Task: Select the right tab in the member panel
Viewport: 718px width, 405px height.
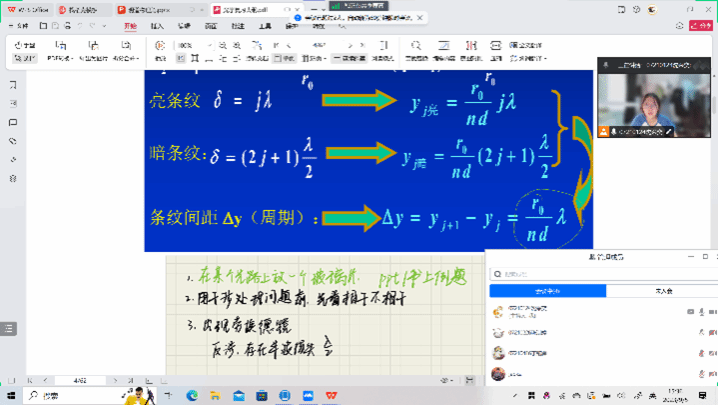Action: (660, 291)
